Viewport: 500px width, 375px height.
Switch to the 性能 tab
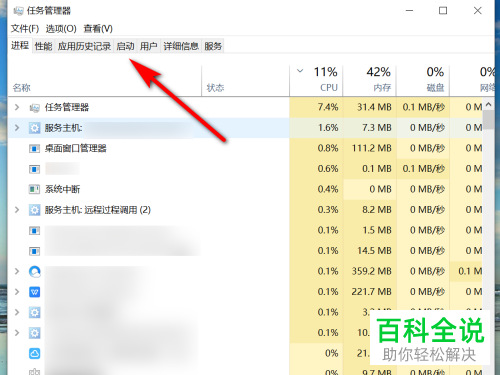(43, 46)
